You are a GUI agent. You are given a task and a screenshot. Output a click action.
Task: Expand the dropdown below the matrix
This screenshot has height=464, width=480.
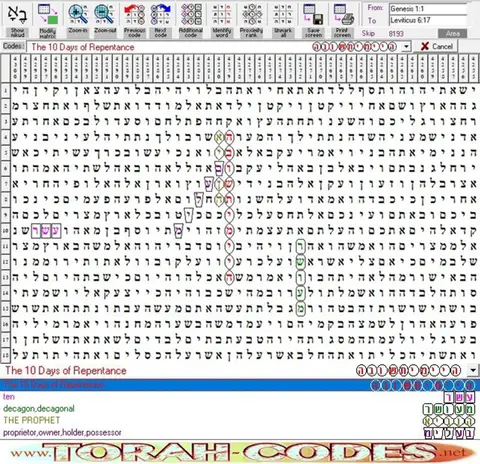click(x=473, y=370)
